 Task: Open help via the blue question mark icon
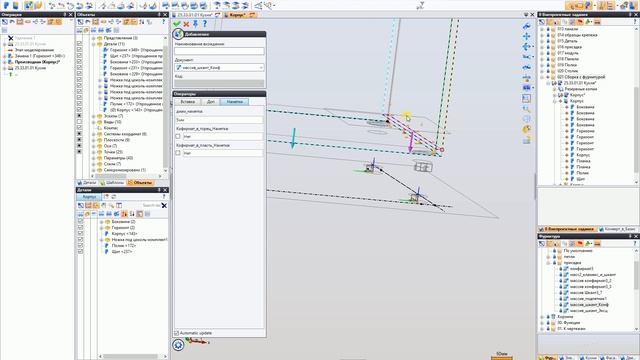(205, 24)
